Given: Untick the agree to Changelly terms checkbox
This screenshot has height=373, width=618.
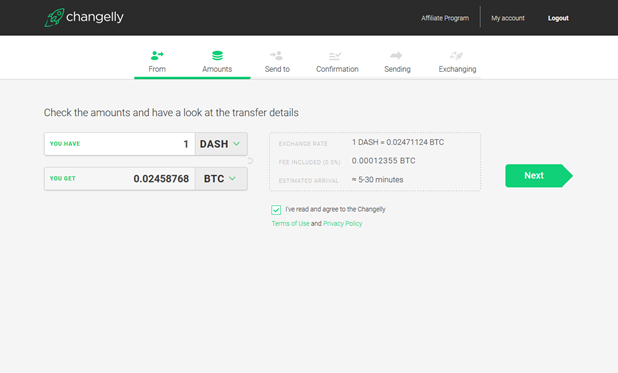Looking at the screenshot, I should coord(276,210).
